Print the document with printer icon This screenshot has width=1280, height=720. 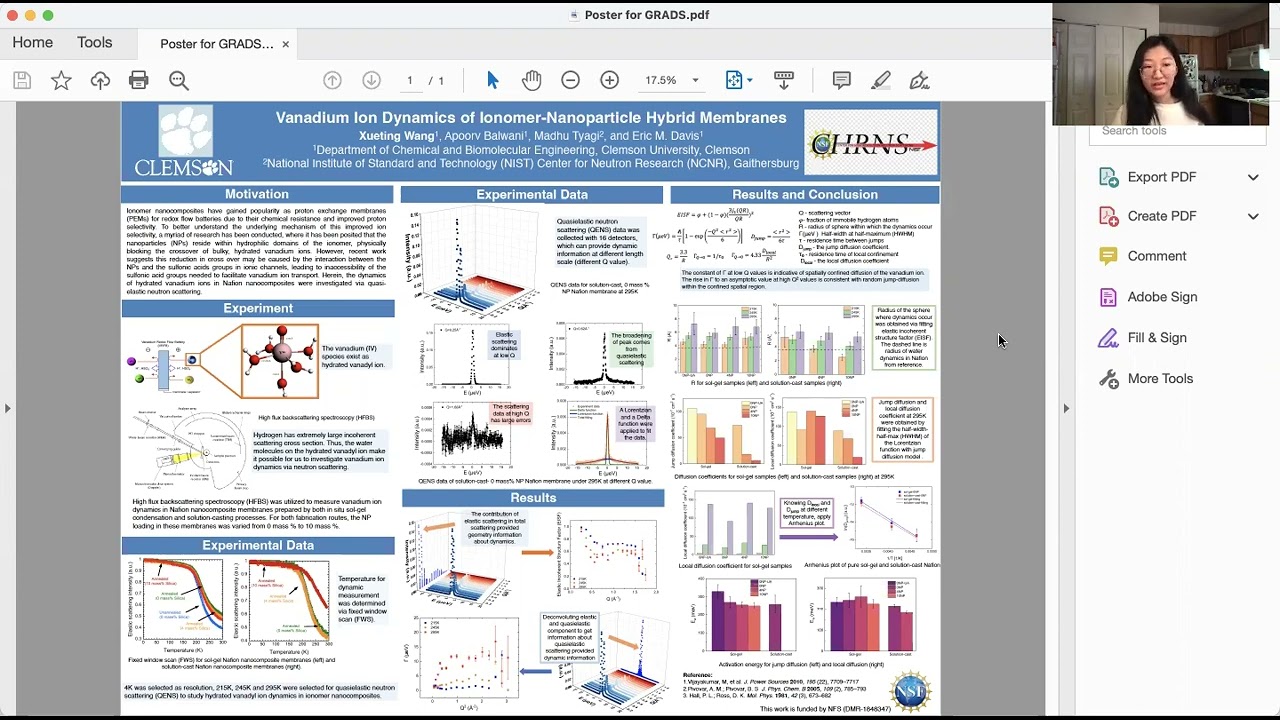[139, 80]
